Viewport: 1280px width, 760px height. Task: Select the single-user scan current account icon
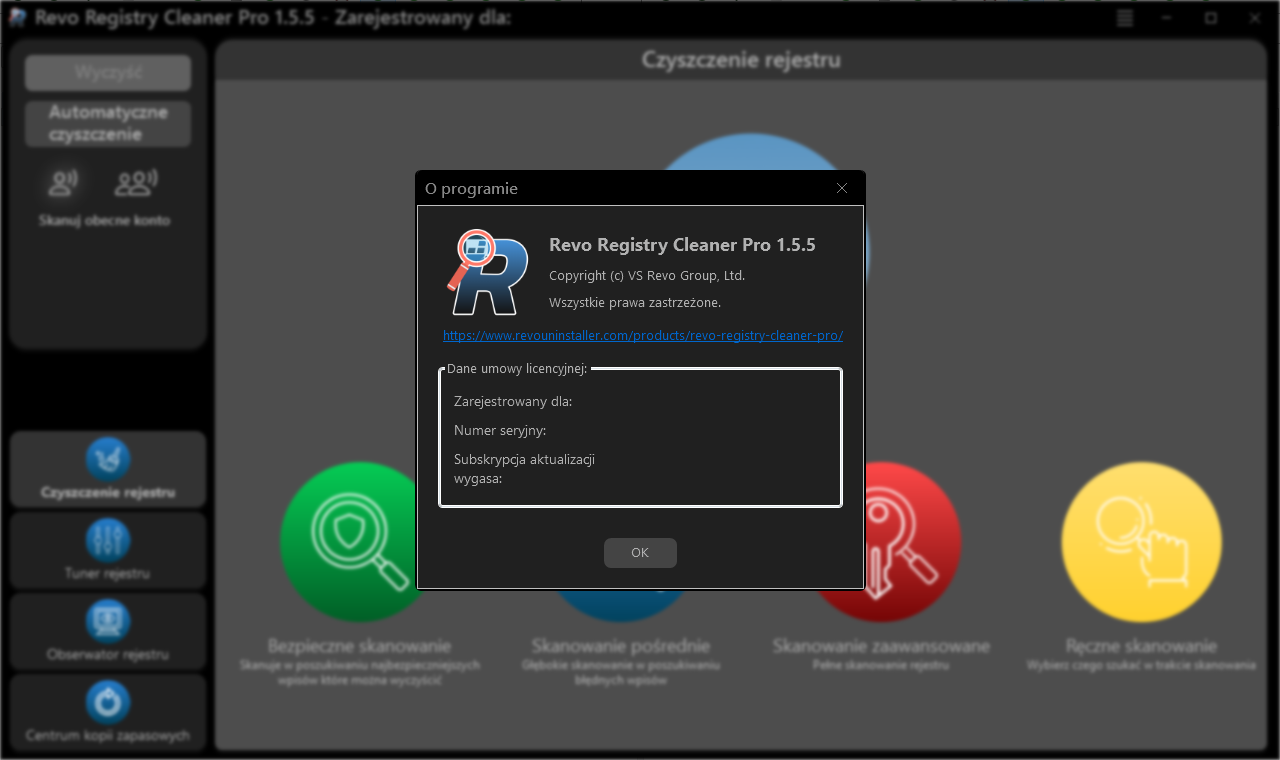coord(64,183)
